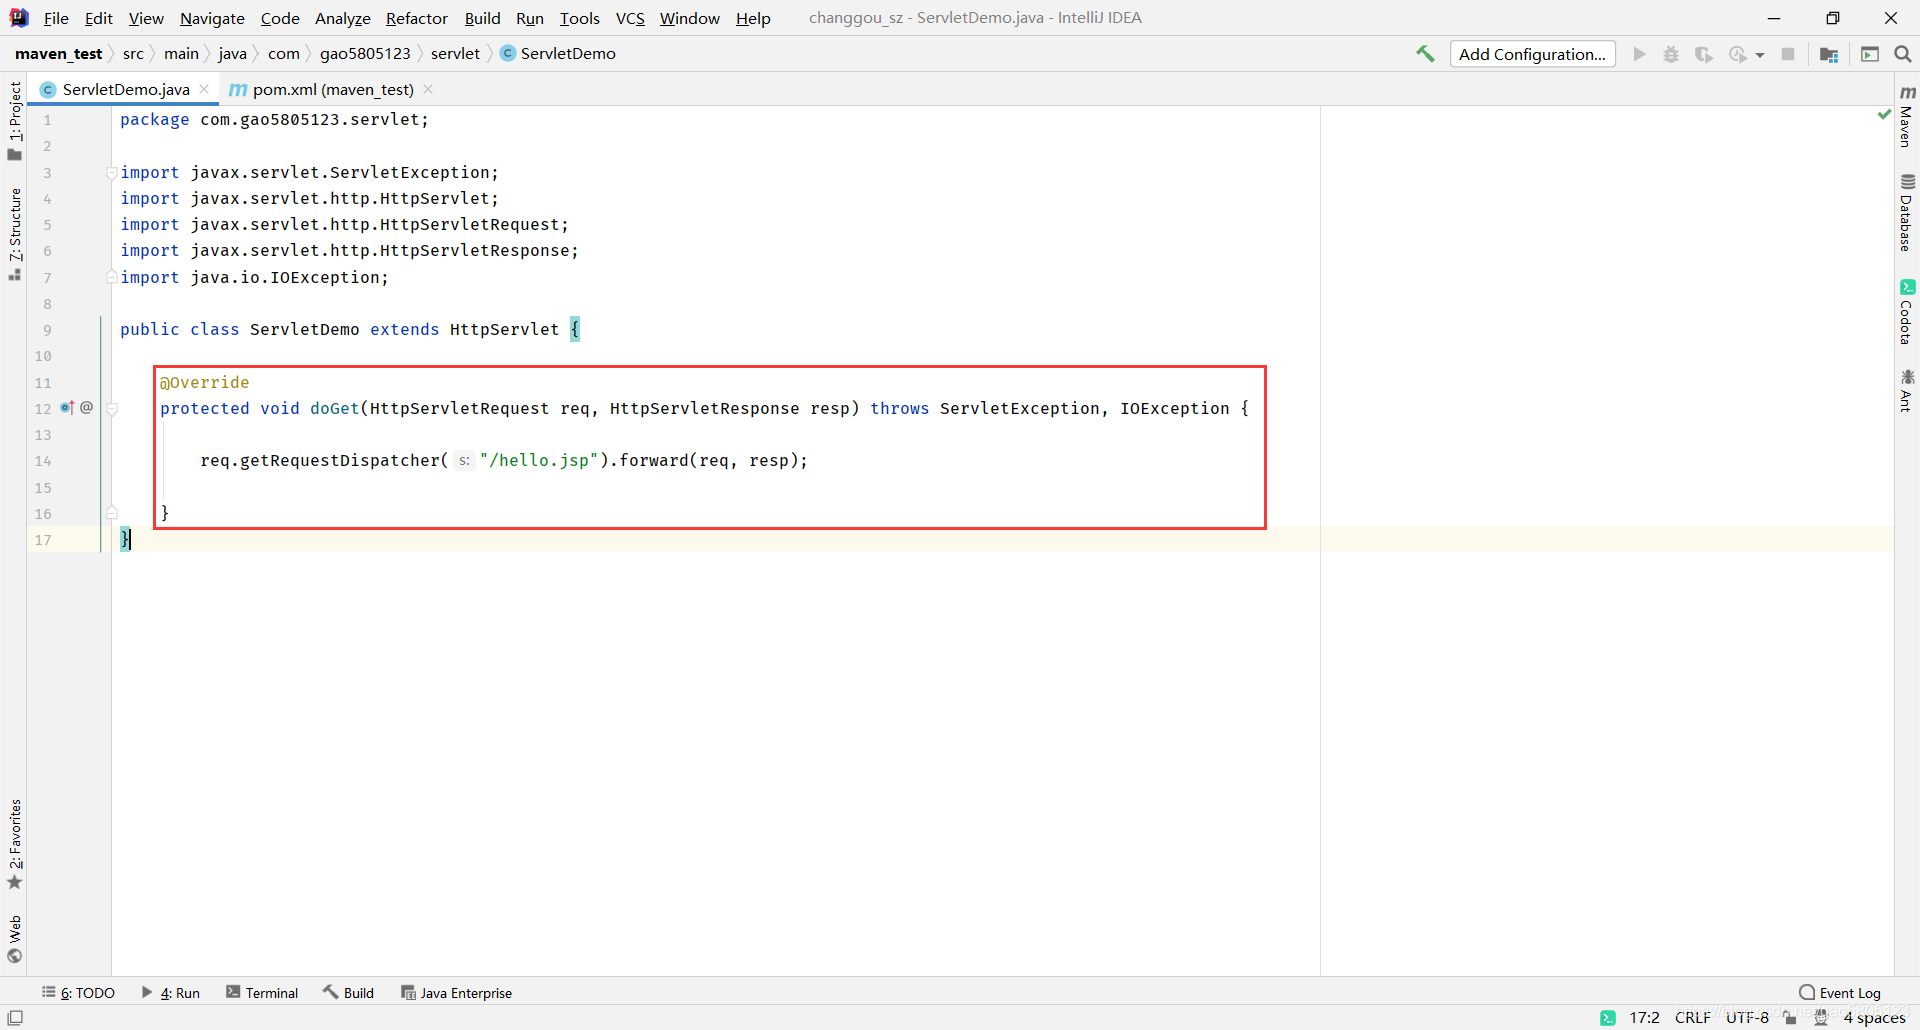Click the override gutter icon on line 12
The width and height of the screenshot is (1920, 1030).
67,408
